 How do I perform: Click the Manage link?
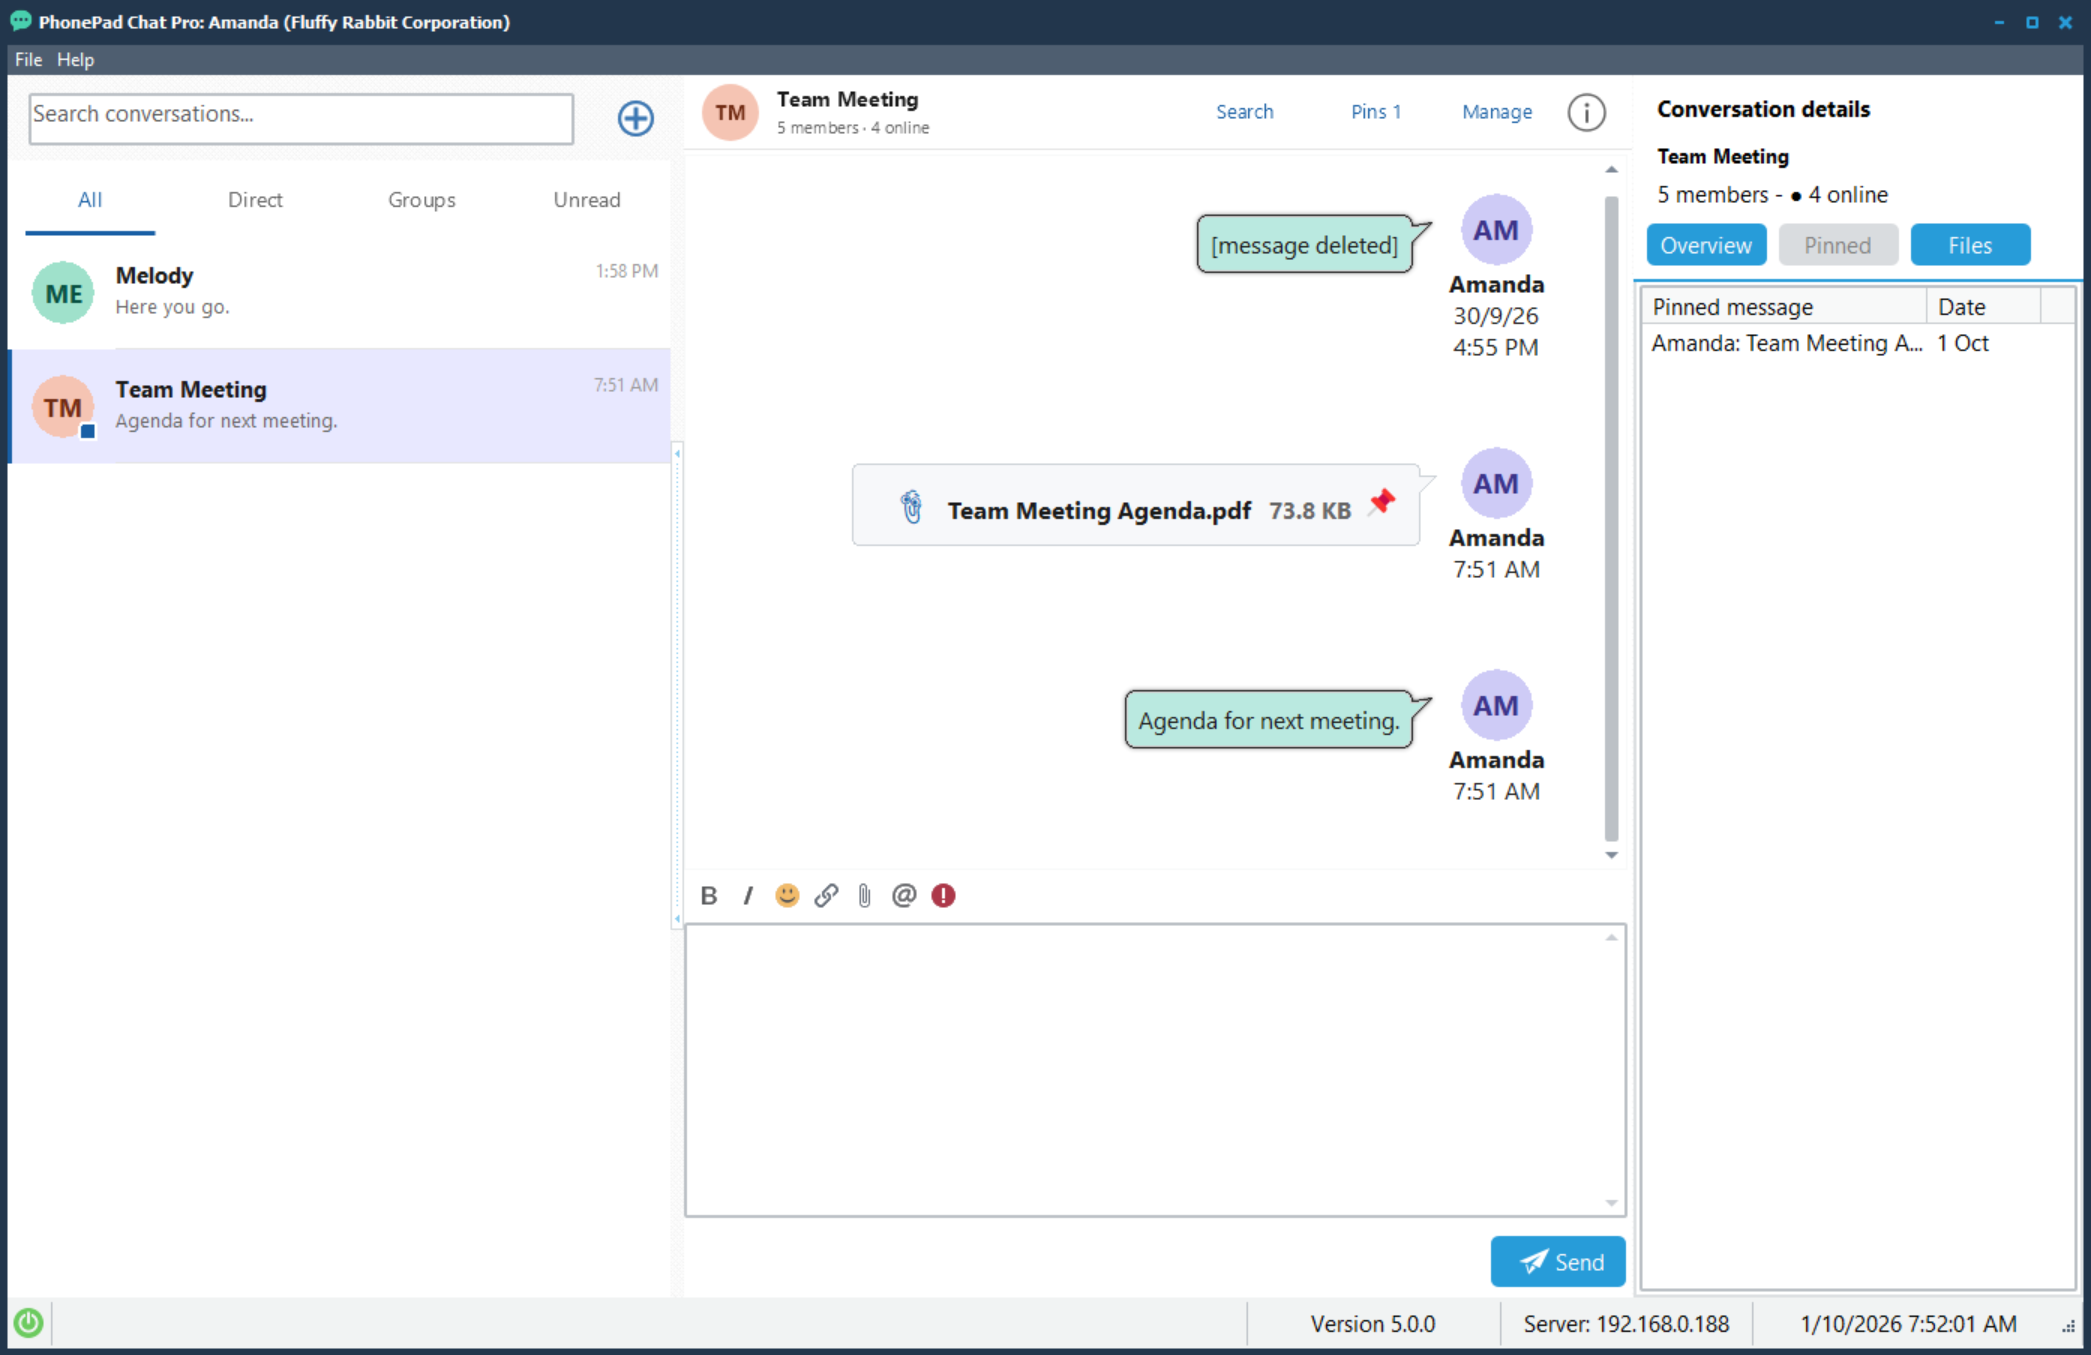coord(1497,112)
